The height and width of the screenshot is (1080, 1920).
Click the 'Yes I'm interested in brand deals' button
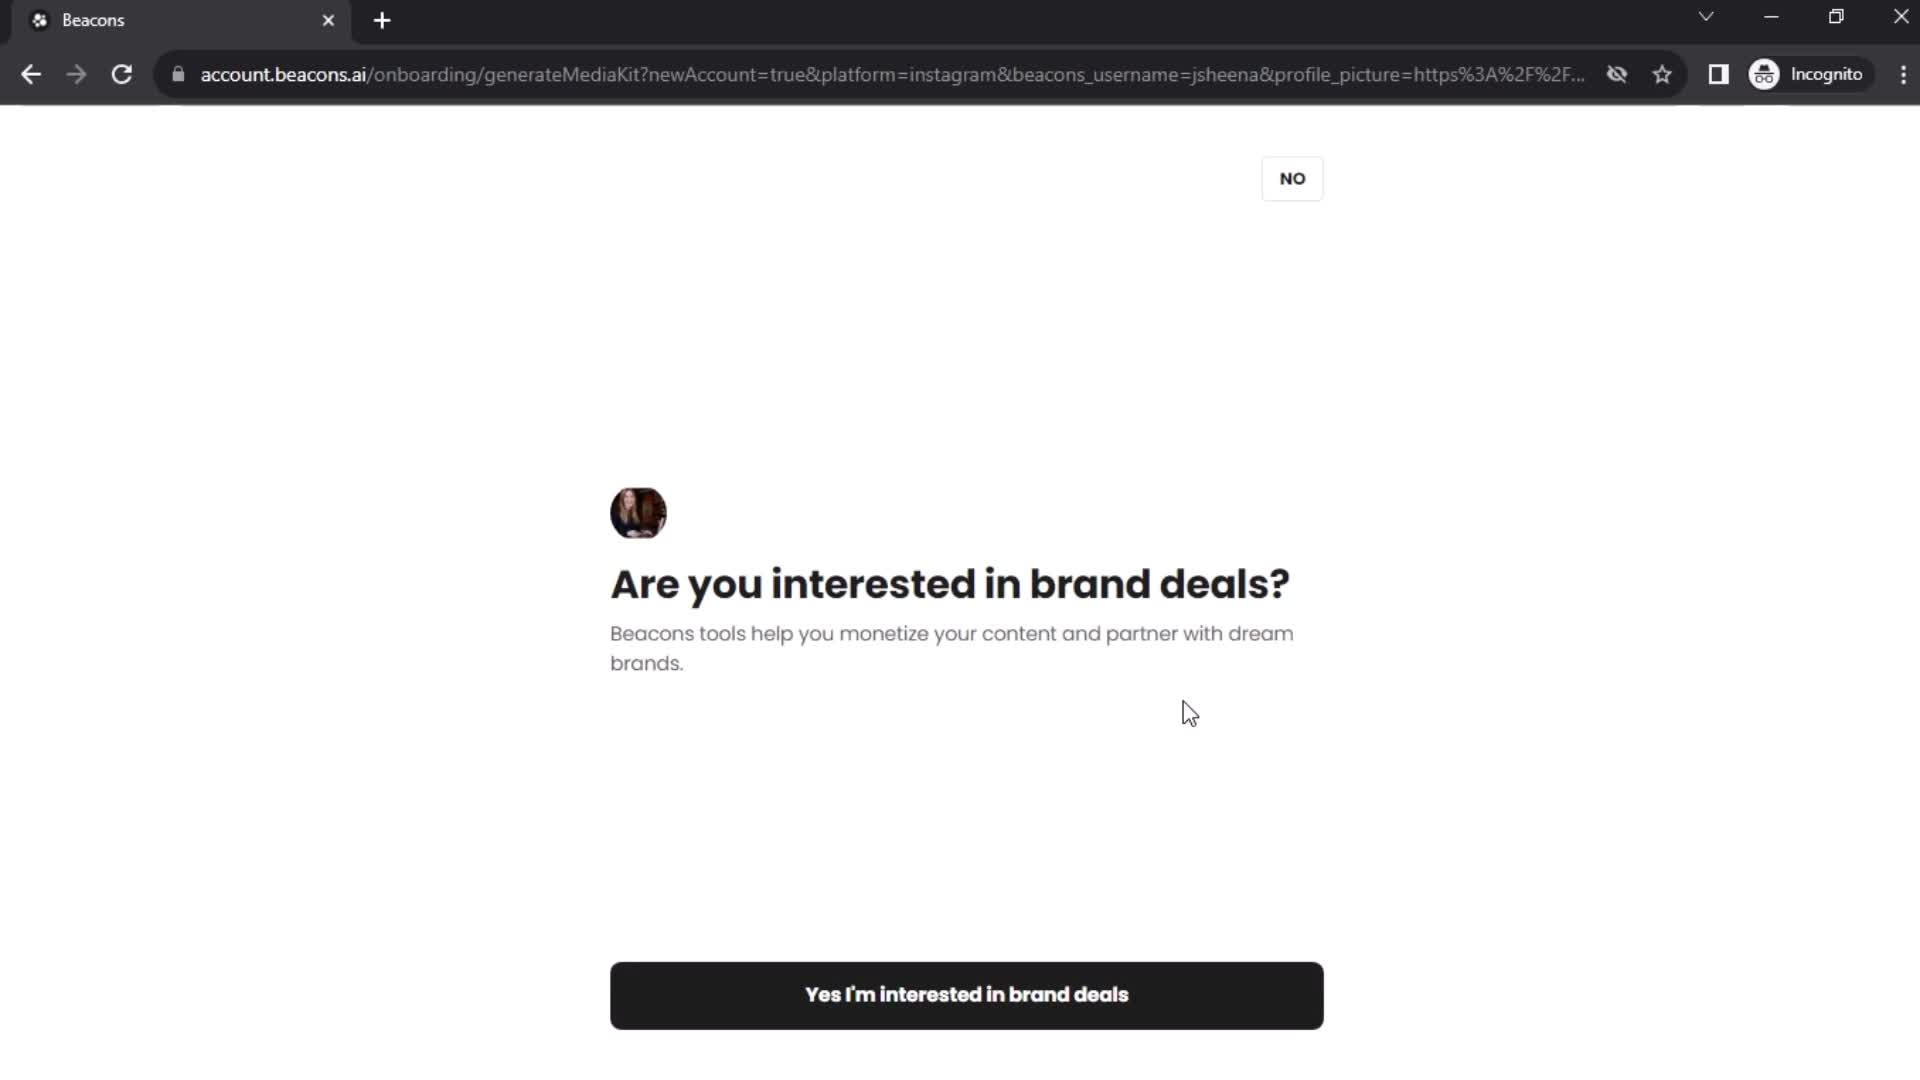(967, 994)
